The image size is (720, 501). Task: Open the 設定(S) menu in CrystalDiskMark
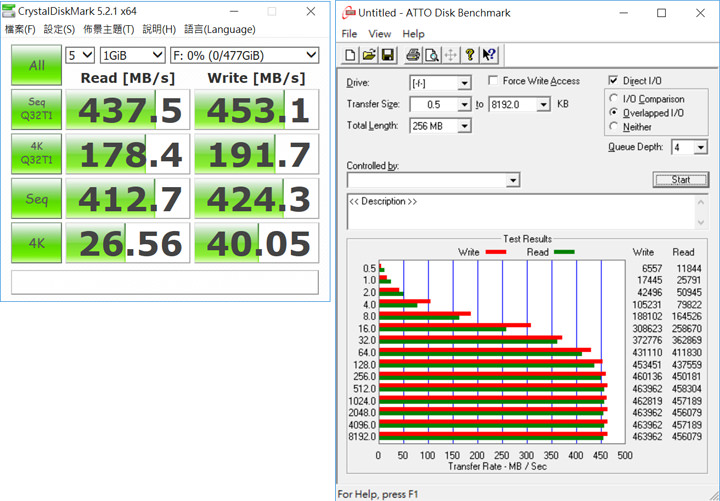point(59,29)
